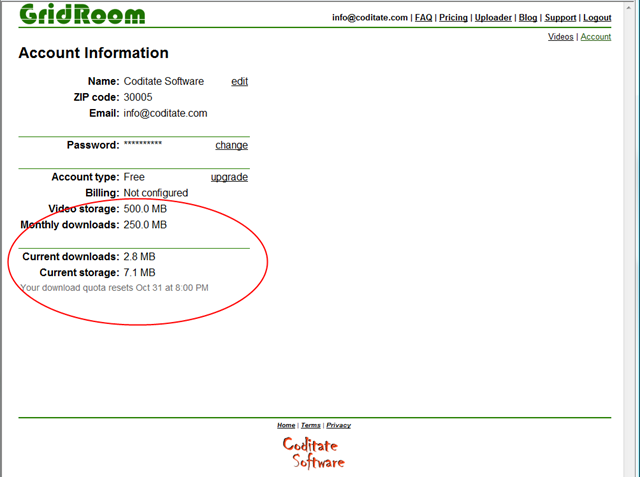Select the Billing value Not configured

pyautogui.click(x=156, y=193)
